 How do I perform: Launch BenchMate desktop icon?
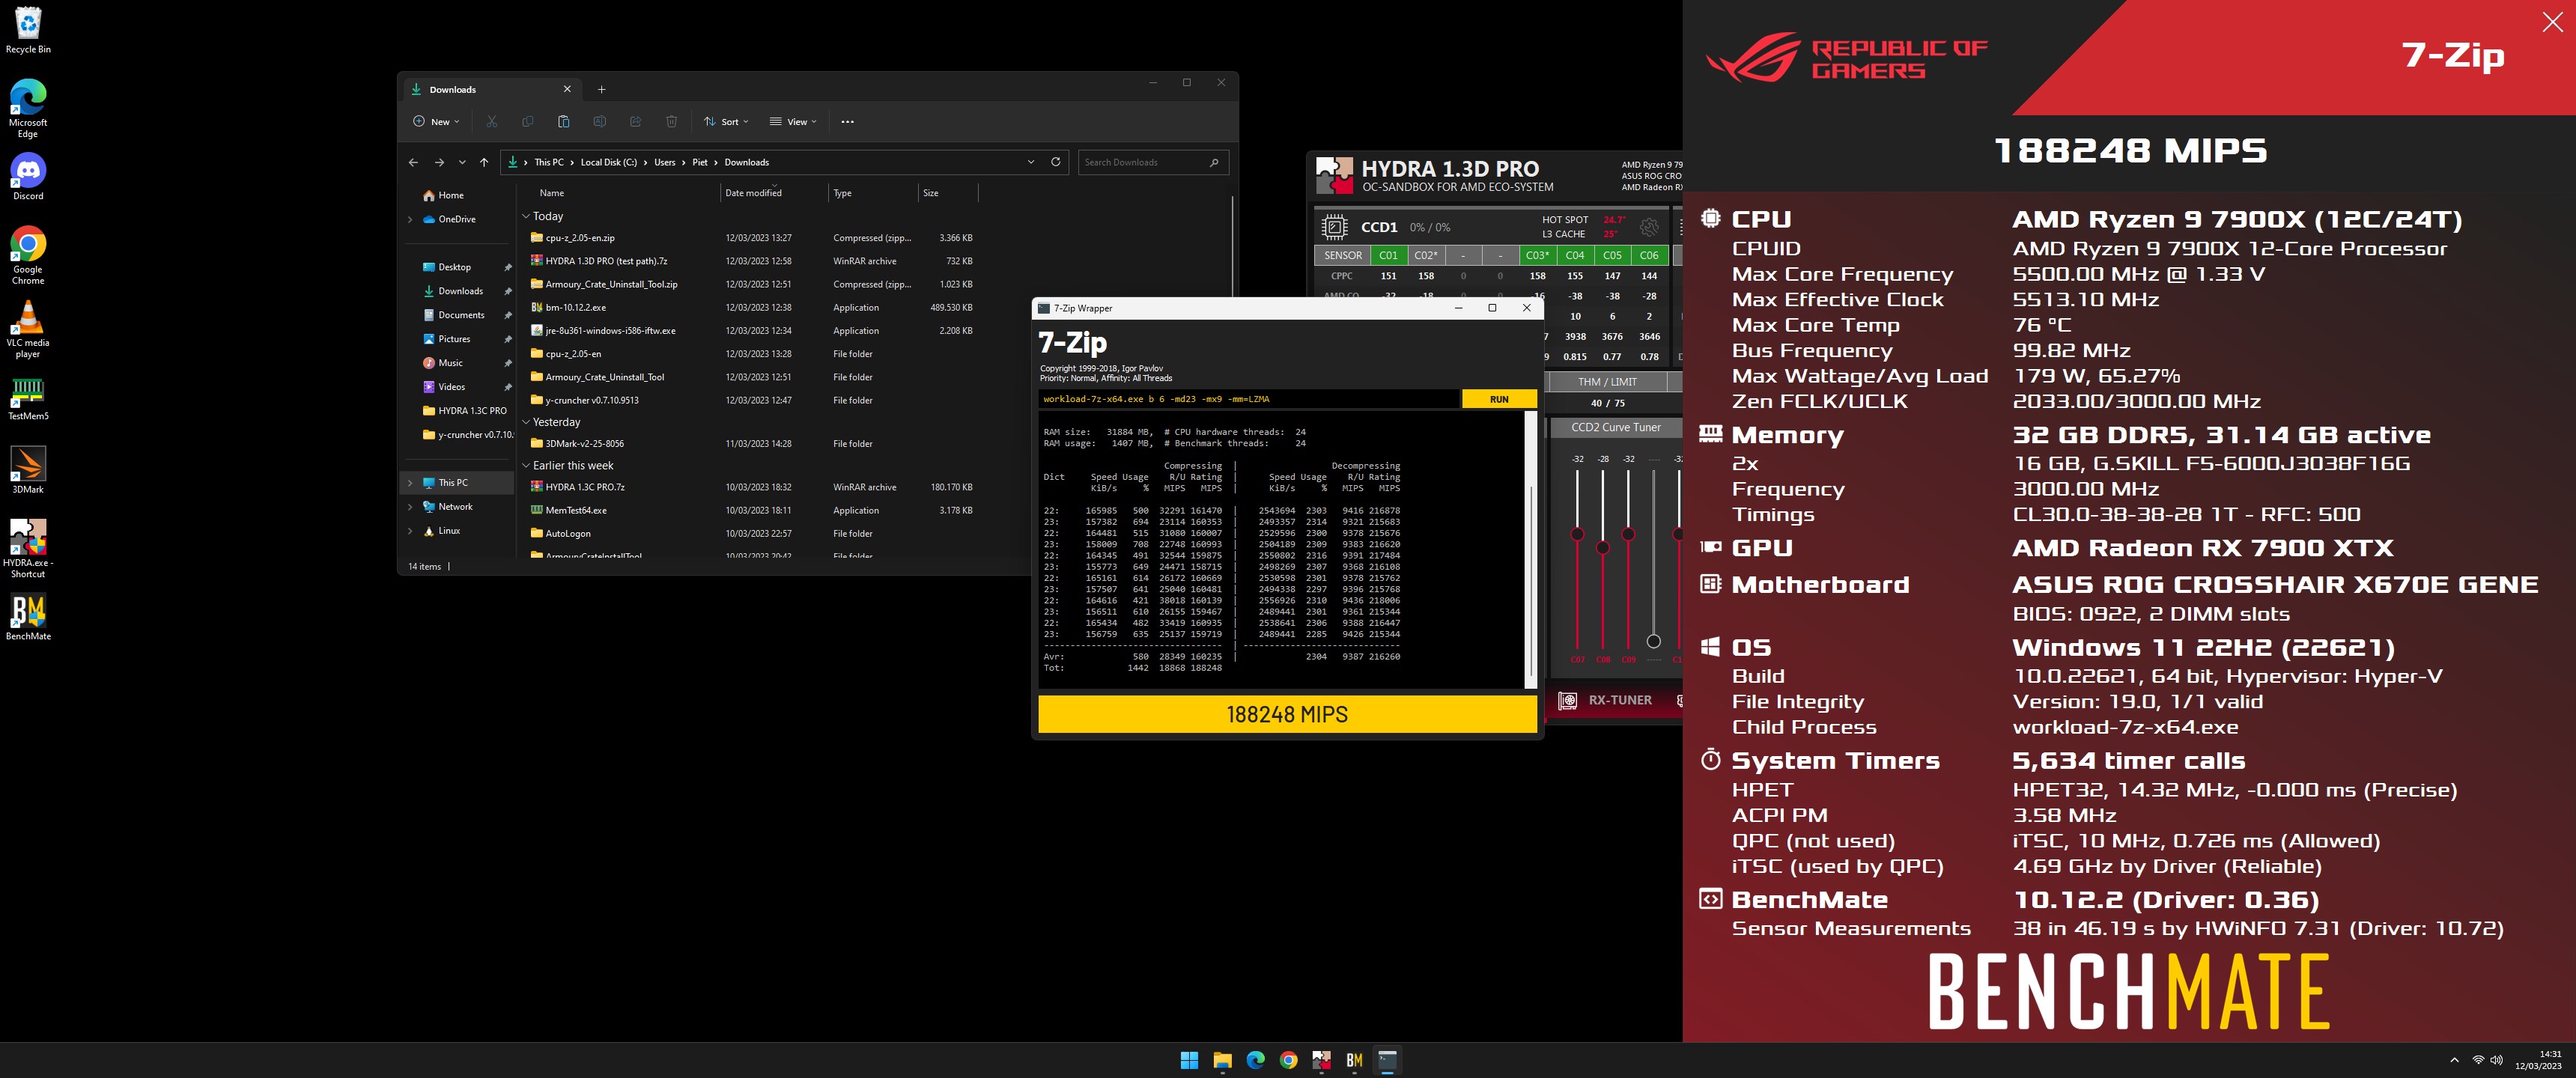28,616
